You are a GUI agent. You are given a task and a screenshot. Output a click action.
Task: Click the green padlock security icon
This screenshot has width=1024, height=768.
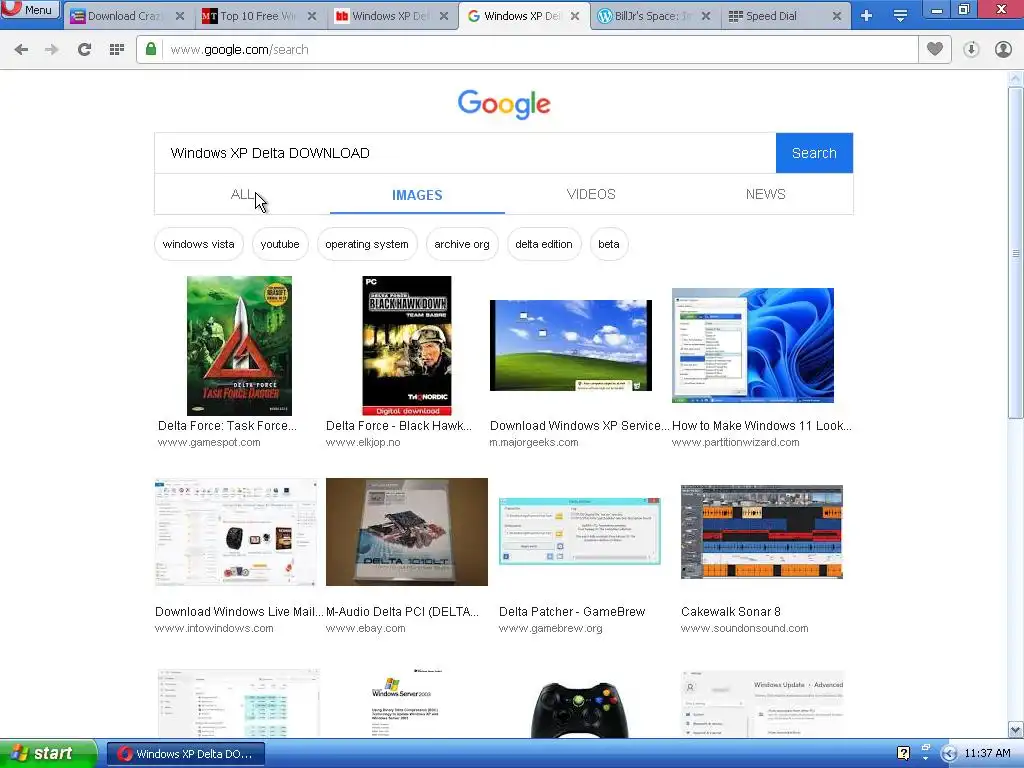[151, 50]
